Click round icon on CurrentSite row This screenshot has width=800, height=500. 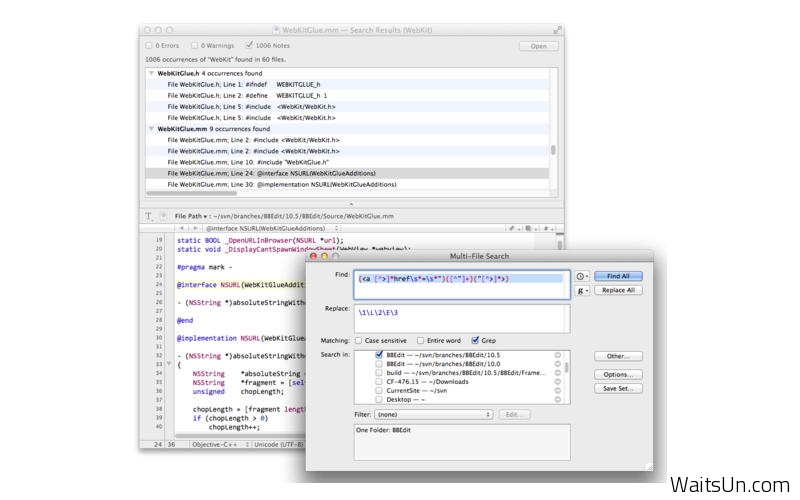(x=558, y=391)
